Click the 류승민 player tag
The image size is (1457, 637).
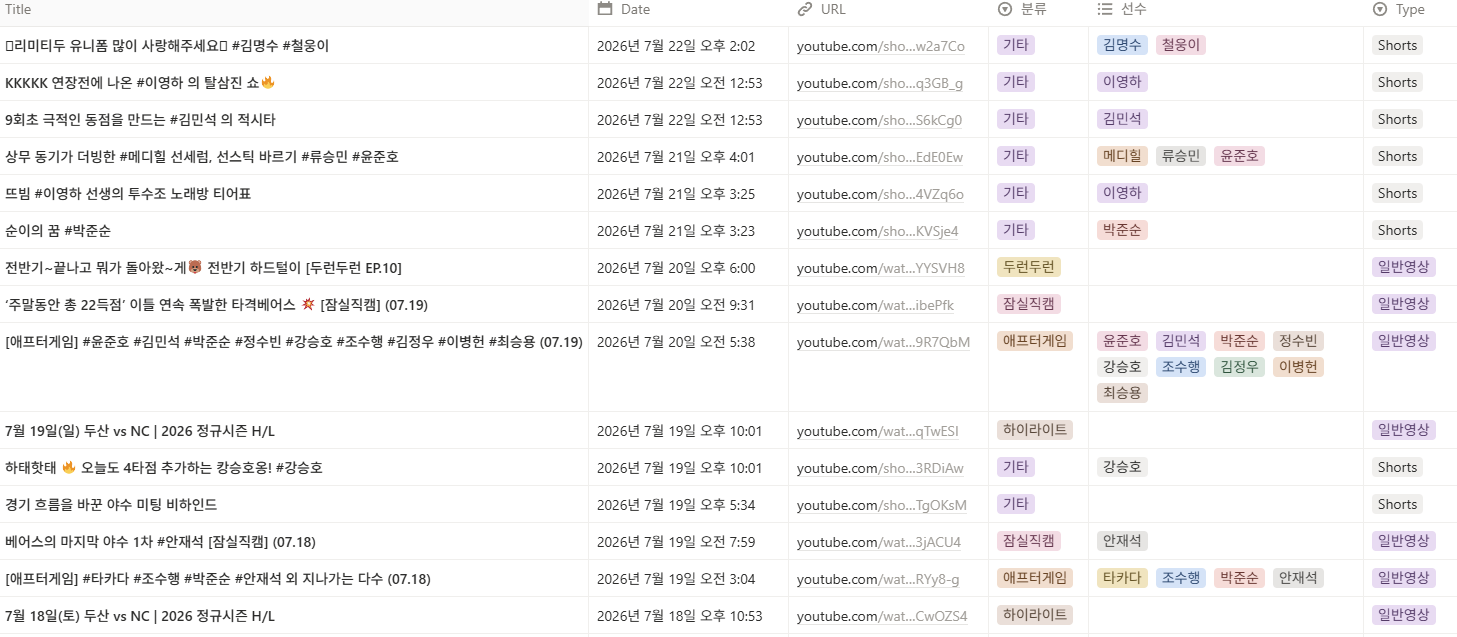click(x=1181, y=156)
